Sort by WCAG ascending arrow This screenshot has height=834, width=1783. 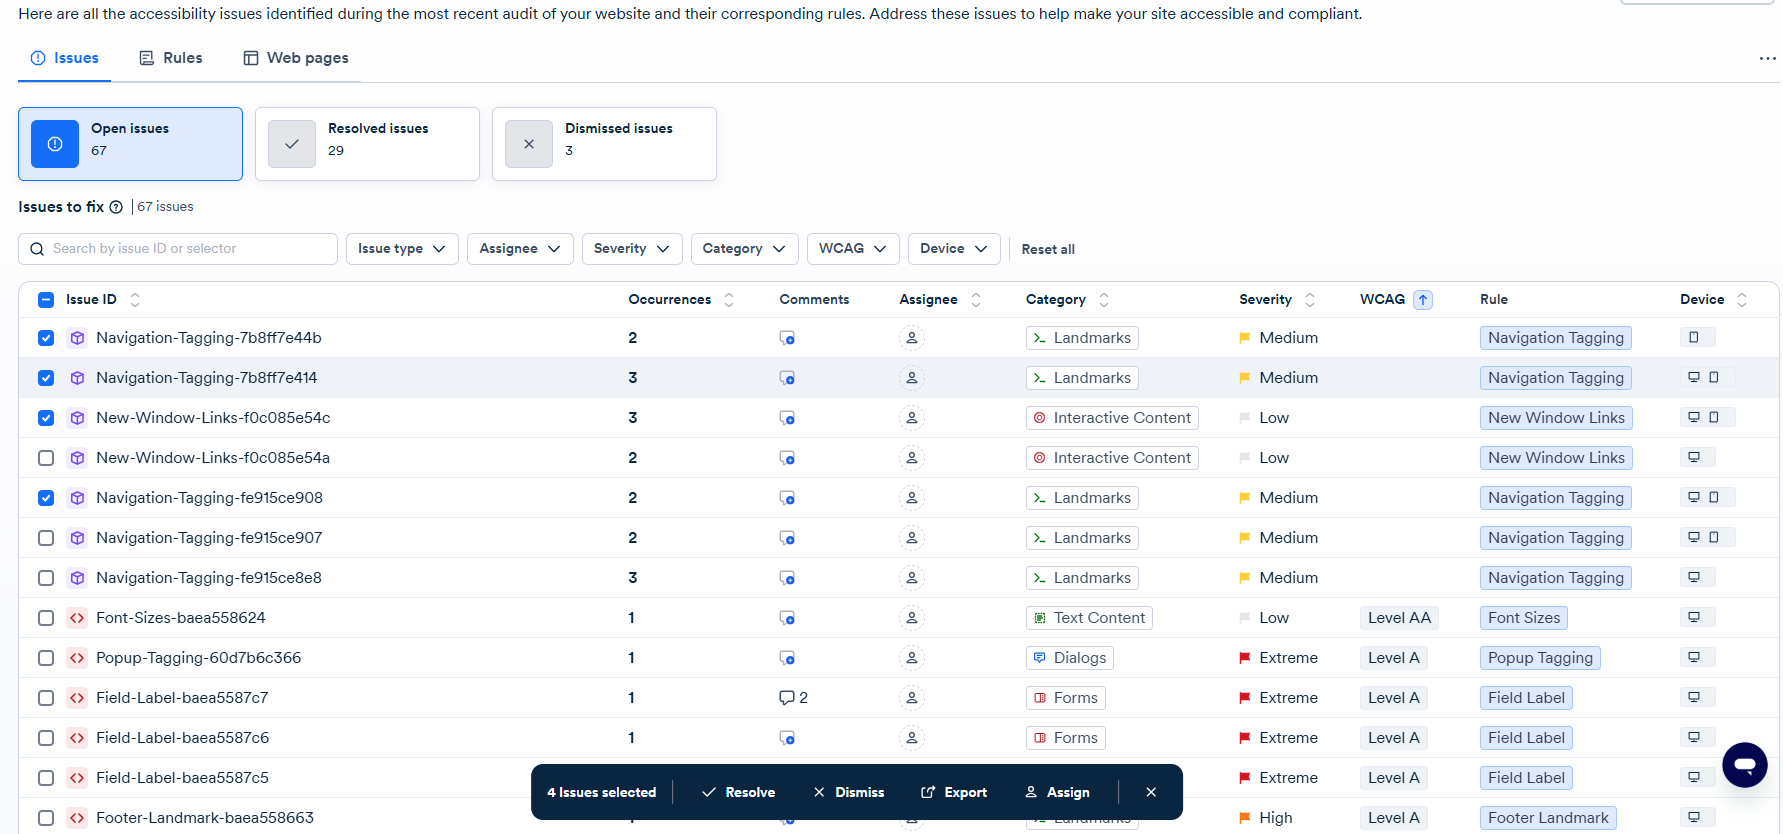tap(1423, 300)
